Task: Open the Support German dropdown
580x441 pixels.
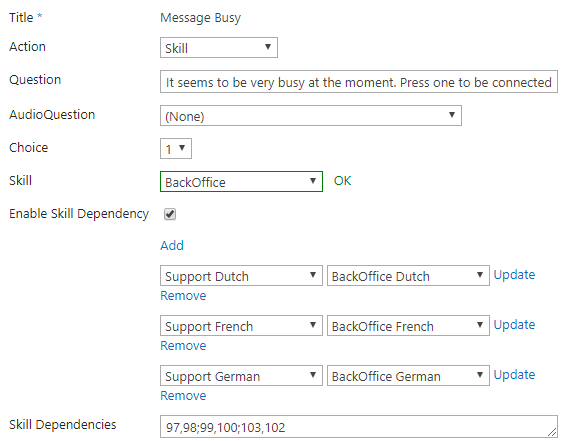Action: click(241, 376)
